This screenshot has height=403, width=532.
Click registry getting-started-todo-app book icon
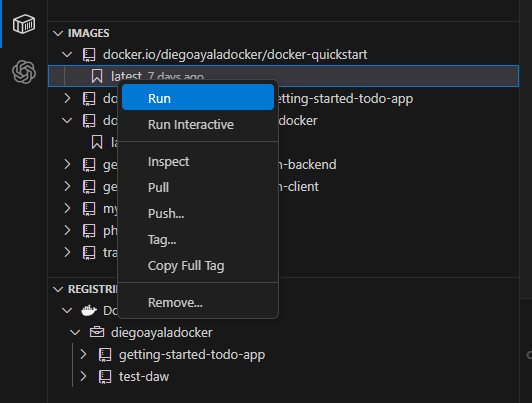105,355
